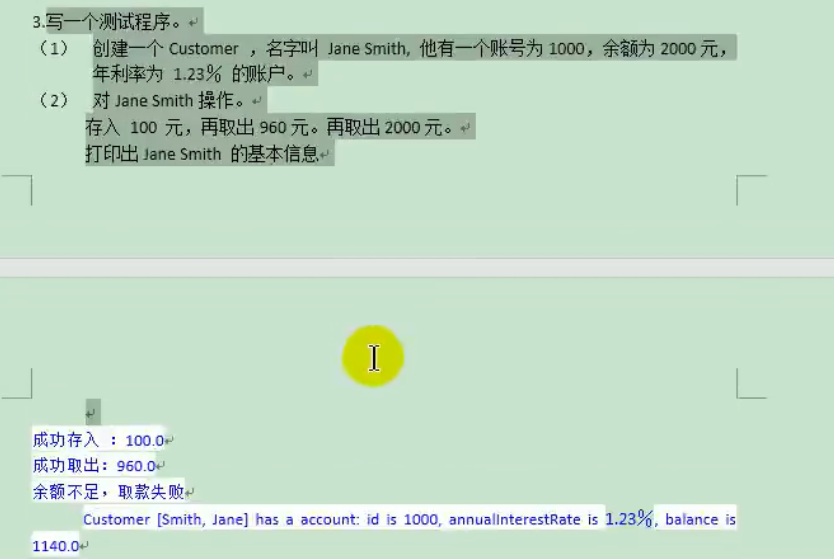Click the output line '成功存入 ： 100.0'
834x559 pixels.
point(98,440)
